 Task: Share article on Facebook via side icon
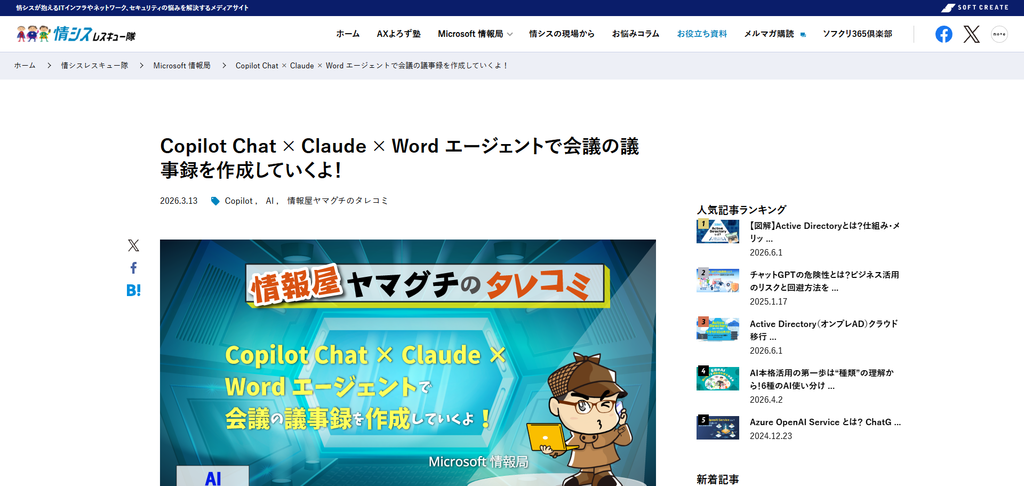point(133,268)
